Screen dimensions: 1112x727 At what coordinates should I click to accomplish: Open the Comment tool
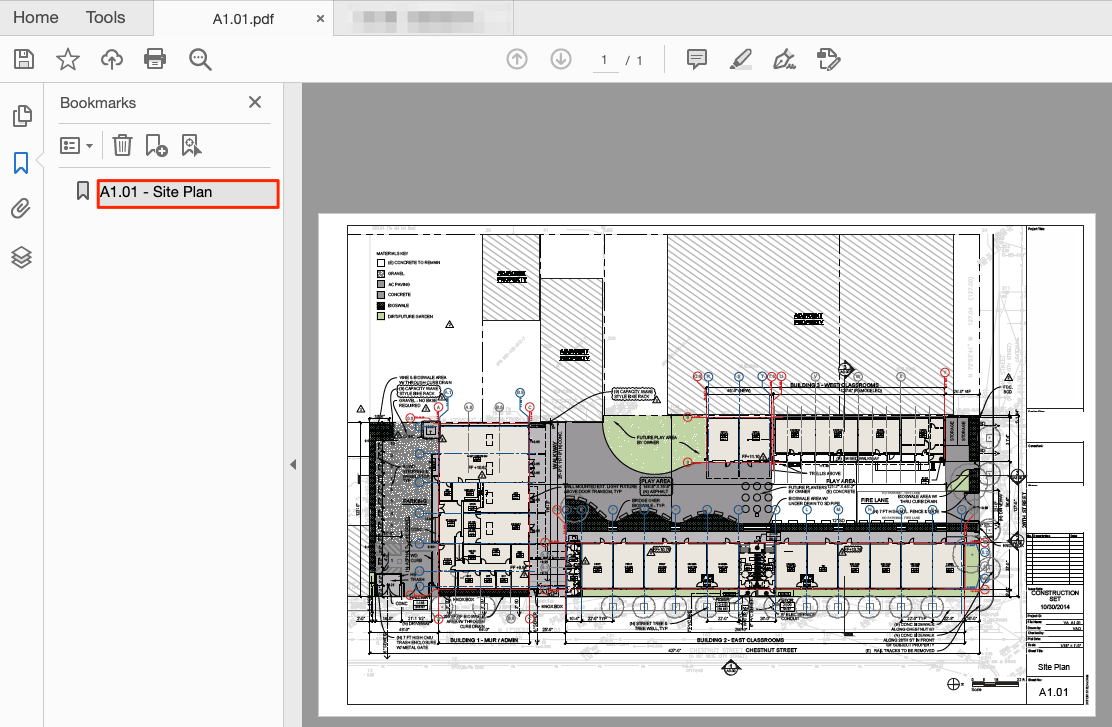click(x=695, y=59)
